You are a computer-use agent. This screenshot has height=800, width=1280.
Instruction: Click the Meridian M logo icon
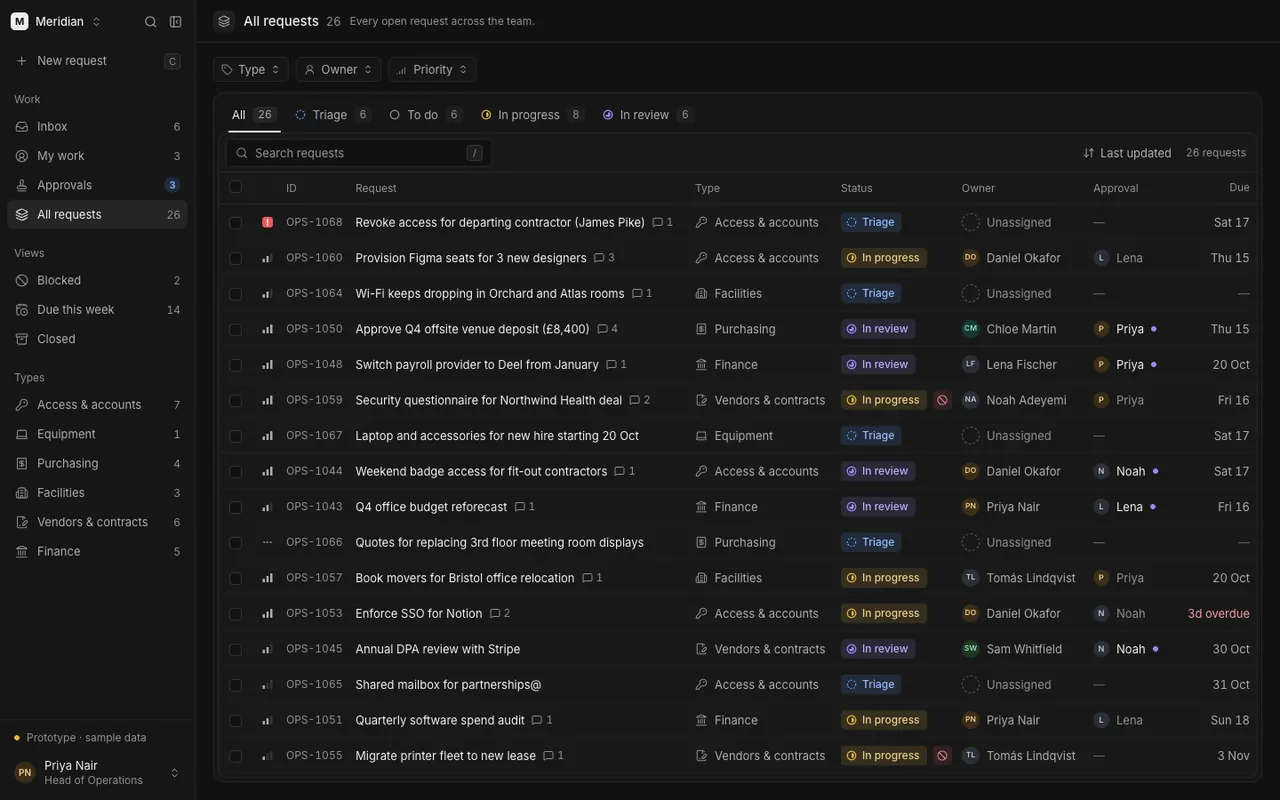click(19, 21)
